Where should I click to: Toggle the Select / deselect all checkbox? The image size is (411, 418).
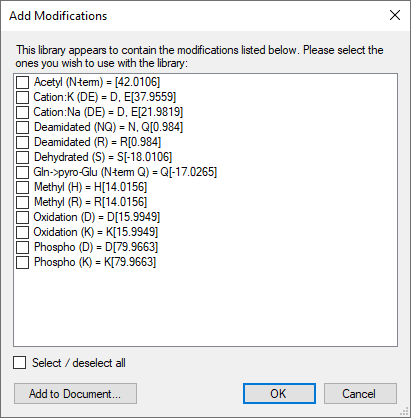(x=20, y=363)
